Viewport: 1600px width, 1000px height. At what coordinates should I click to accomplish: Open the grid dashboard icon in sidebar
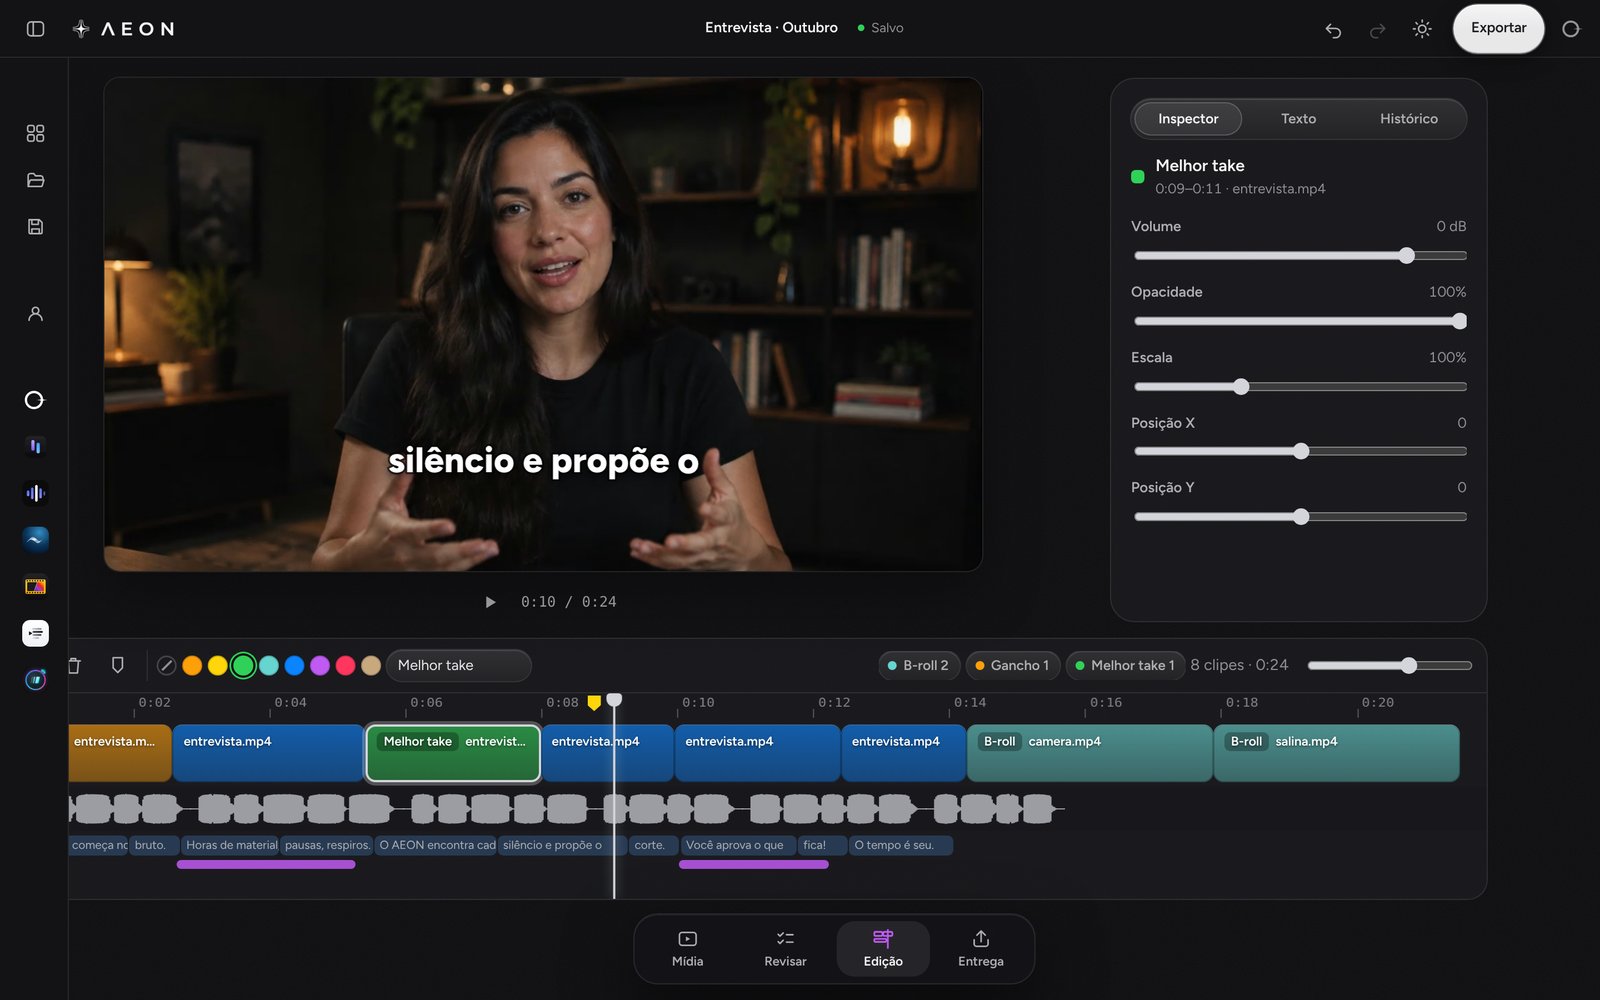tap(35, 133)
